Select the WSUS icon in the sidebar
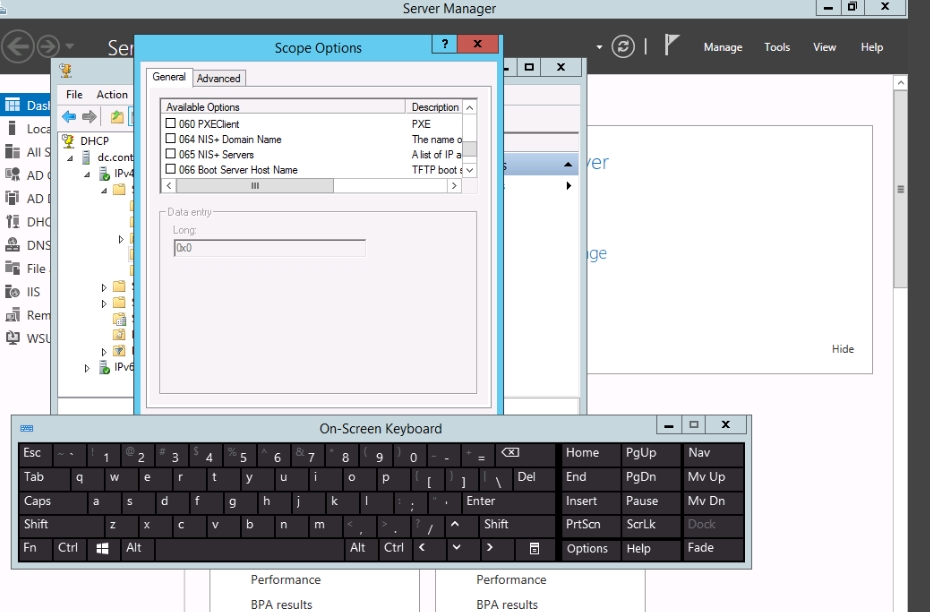Screen dimensions: 930x612 click(12, 338)
